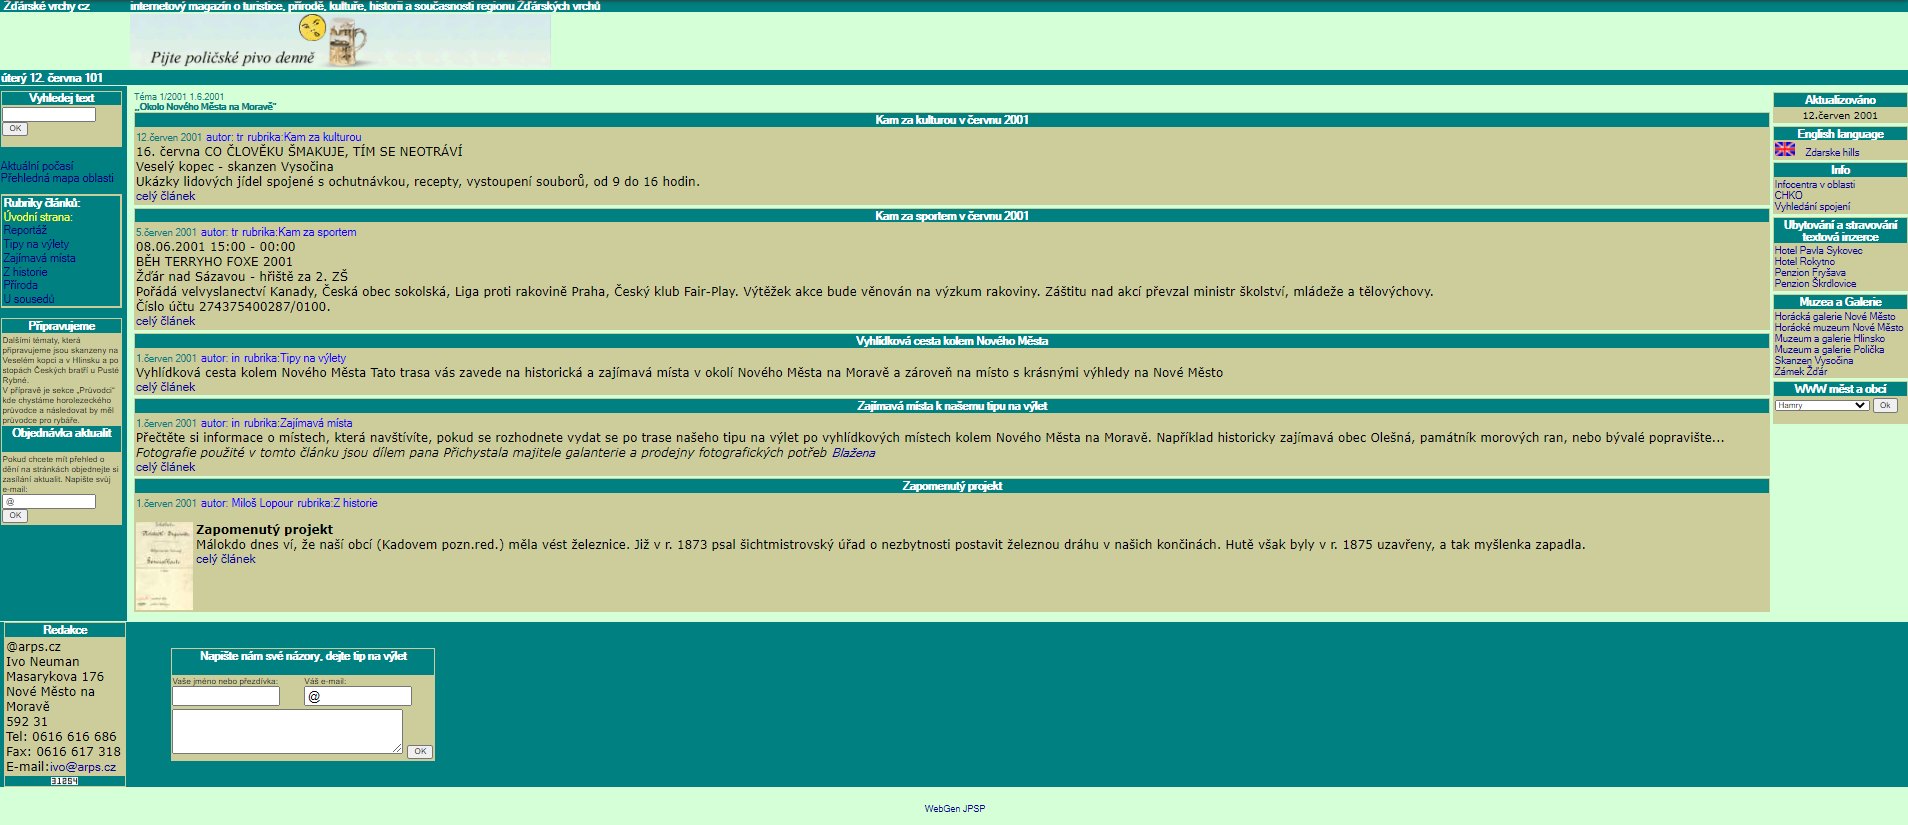The width and height of the screenshot is (1908, 825).
Task: Open the WebGen JPSP footer link
Action: [x=954, y=808]
